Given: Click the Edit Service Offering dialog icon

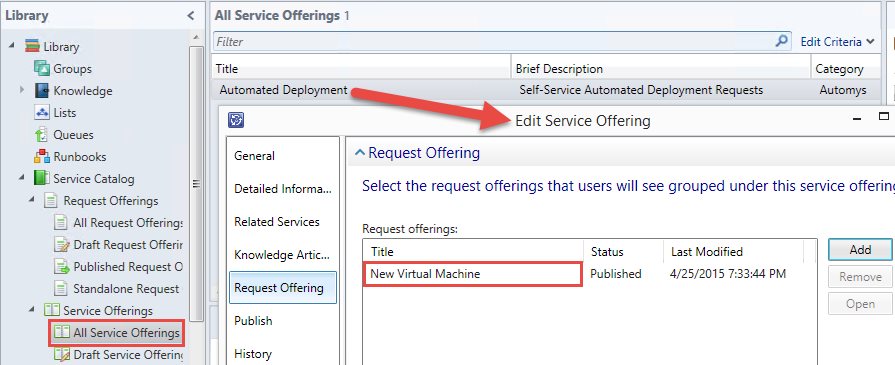Looking at the screenshot, I should pyautogui.click(x=236, y=120).
